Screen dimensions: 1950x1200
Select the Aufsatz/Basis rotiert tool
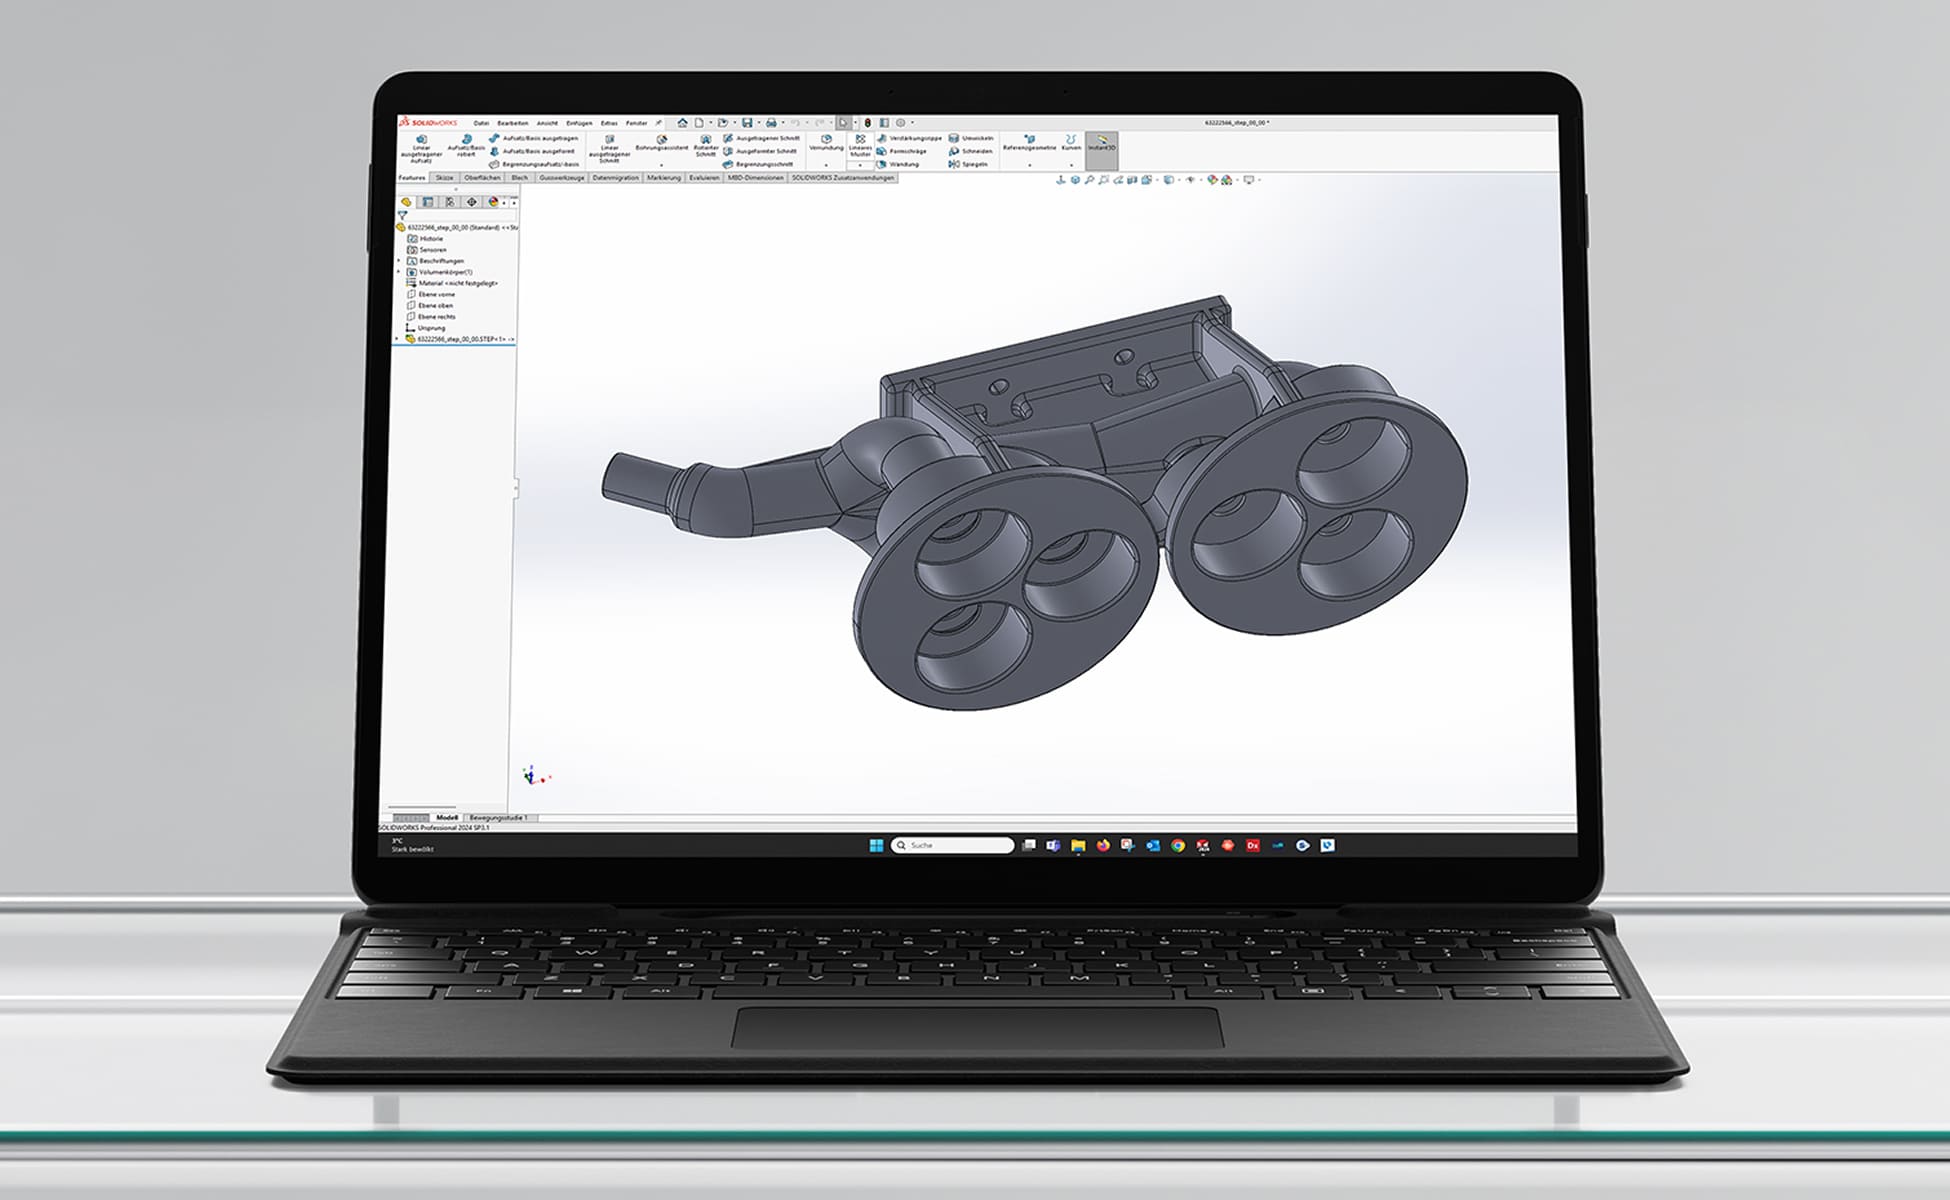click(x=466, y=146)
